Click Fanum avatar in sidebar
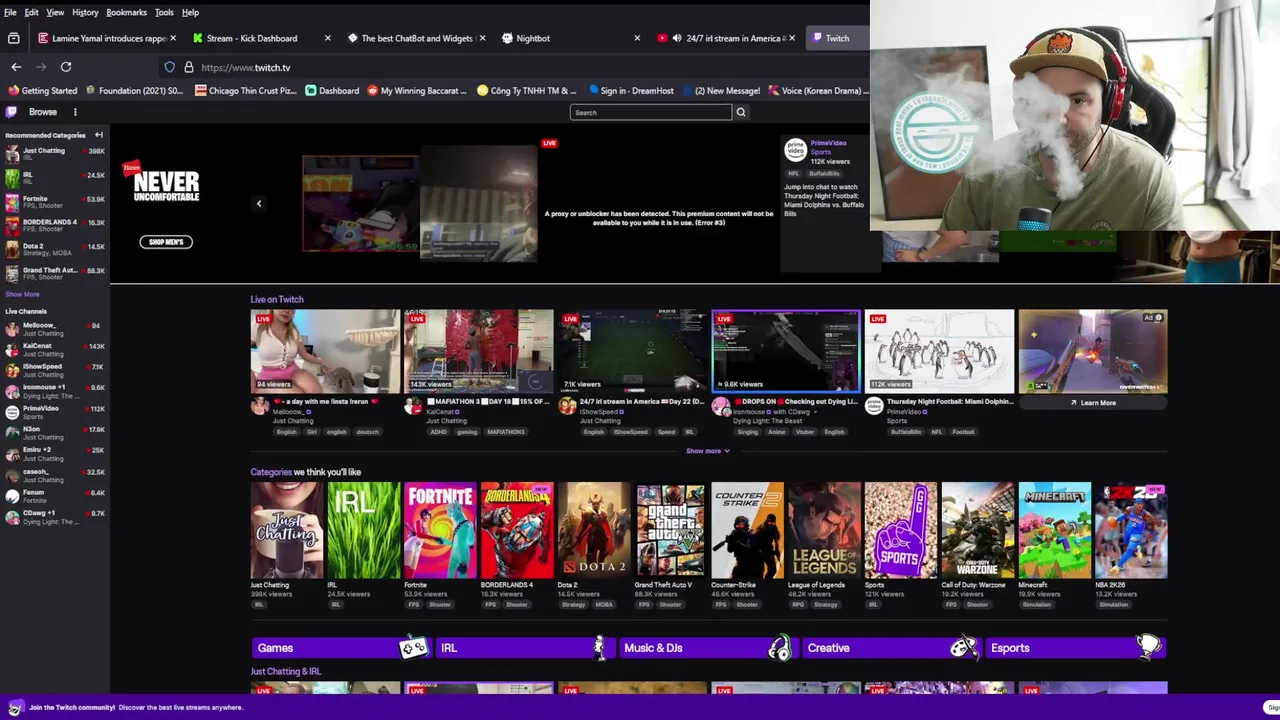This screenshot has width=1280, height=720. tap(12, 496)
